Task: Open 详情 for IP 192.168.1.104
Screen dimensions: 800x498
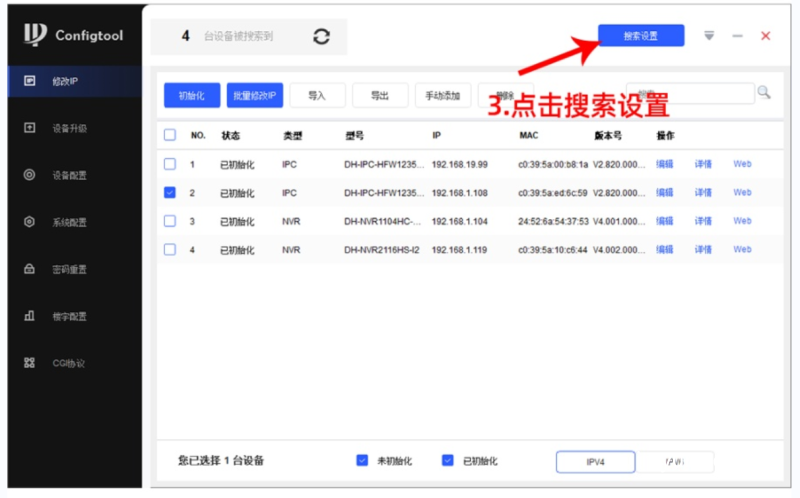Action: [x=703, y=221]
